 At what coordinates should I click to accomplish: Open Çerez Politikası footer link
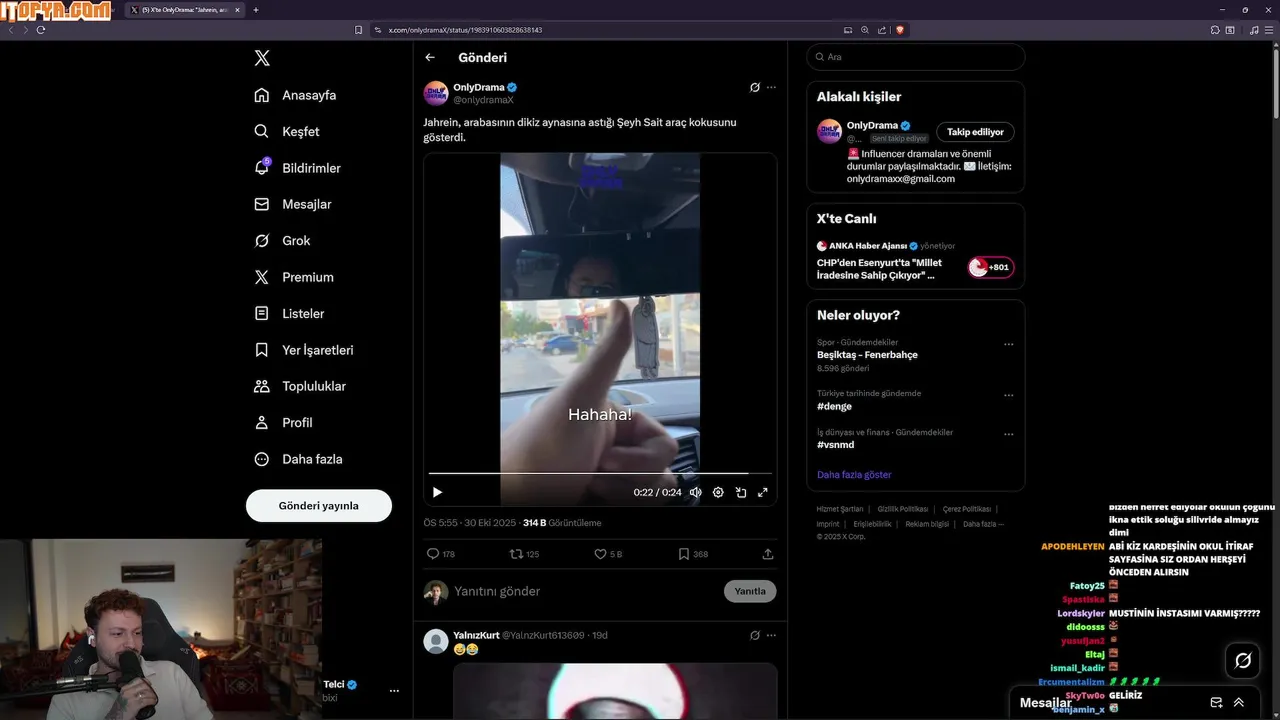pos(967,509)
